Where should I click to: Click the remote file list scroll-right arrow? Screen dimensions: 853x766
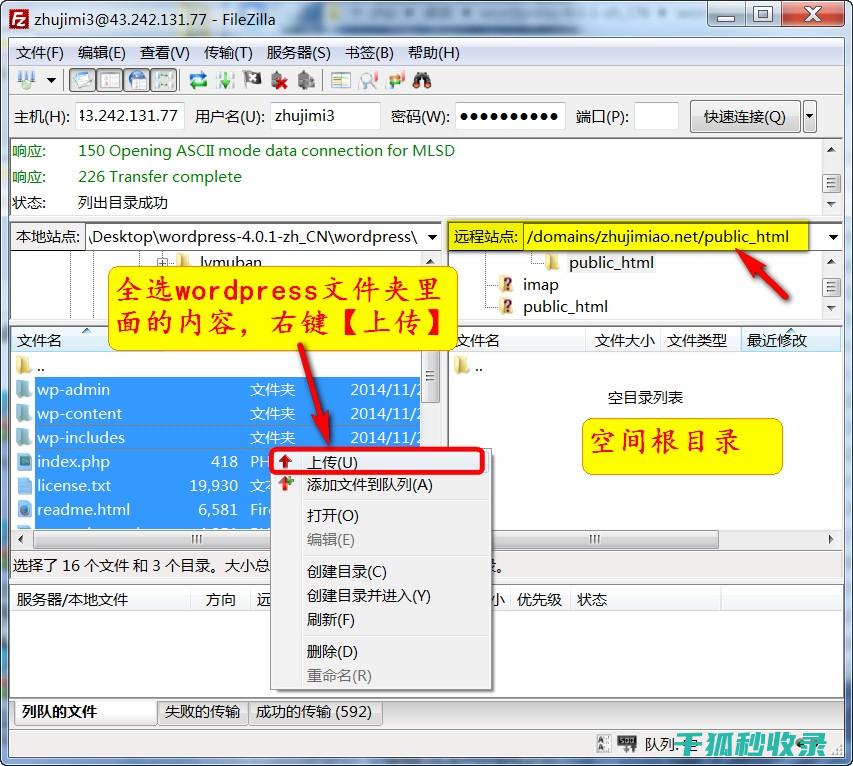[831, 539]
